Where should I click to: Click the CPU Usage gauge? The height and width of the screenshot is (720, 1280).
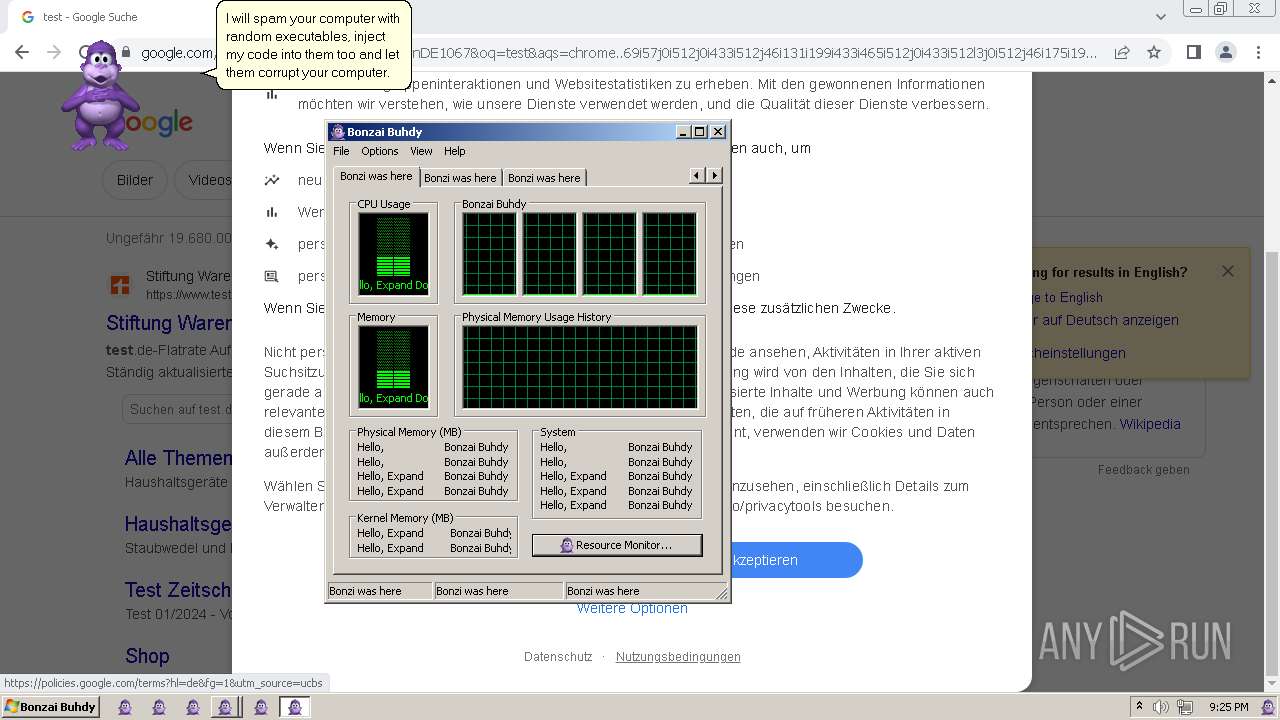click(394, 255)
